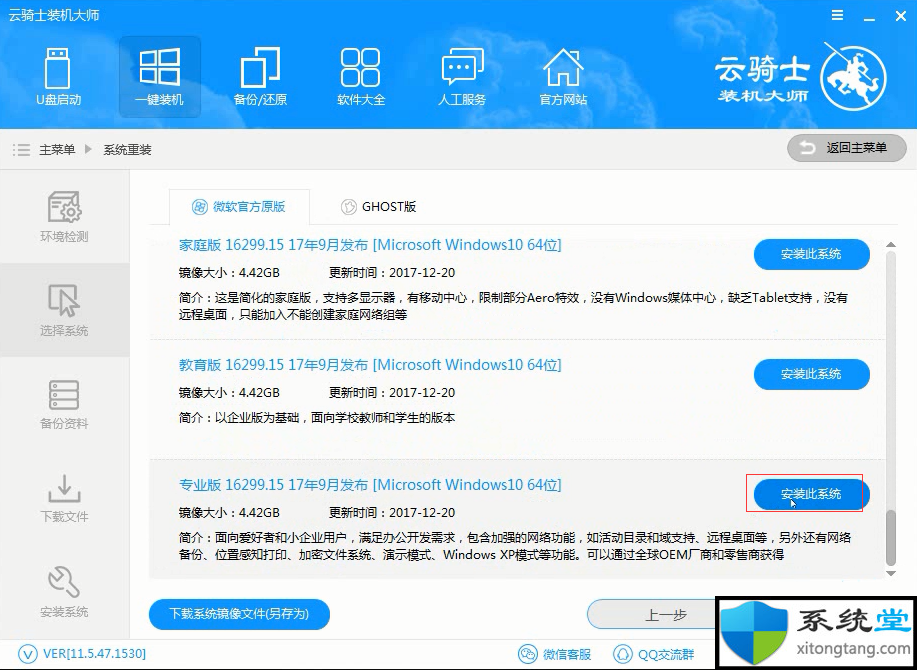
Task: Click 下载系统镜像文件(另存为) button
Action: pos(239,614)
